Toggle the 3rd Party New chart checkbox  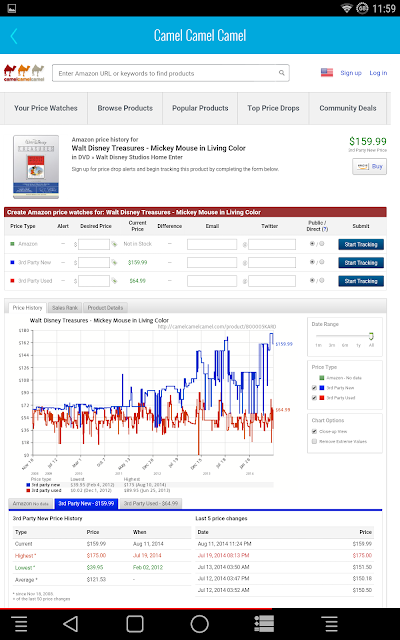[x=314, y=388]
